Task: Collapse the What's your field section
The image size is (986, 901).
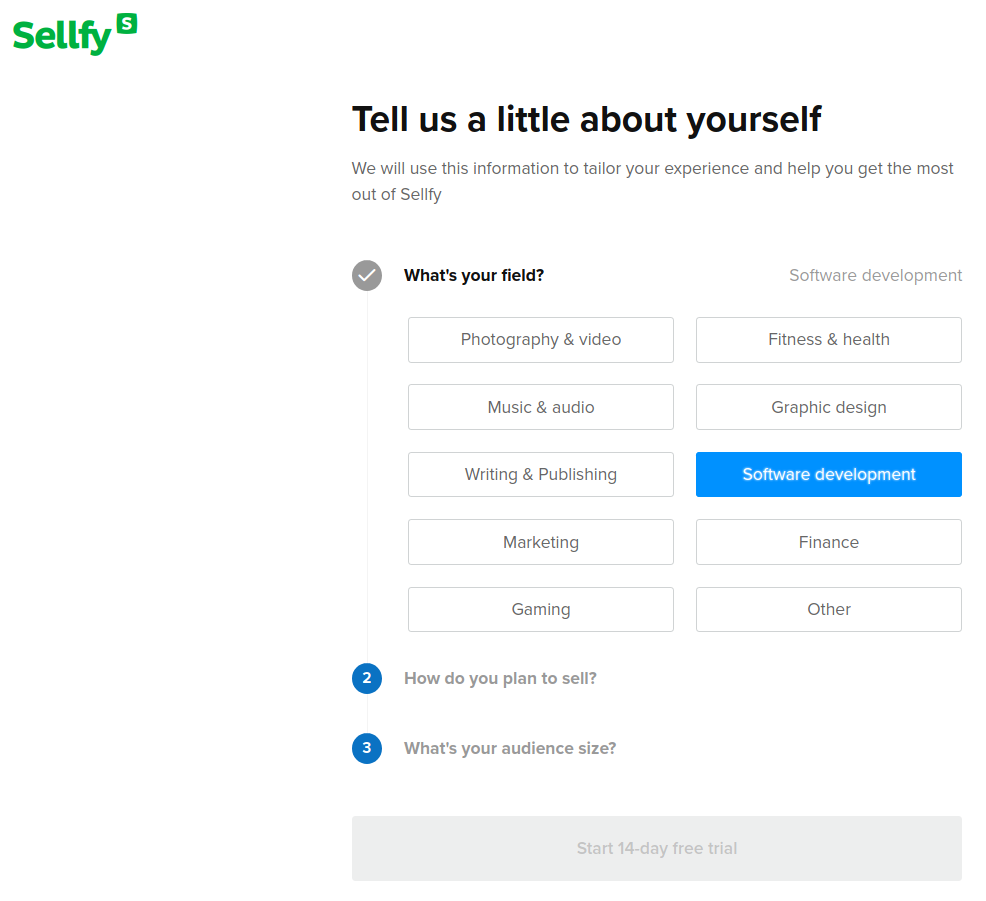Action: point(474,275)
